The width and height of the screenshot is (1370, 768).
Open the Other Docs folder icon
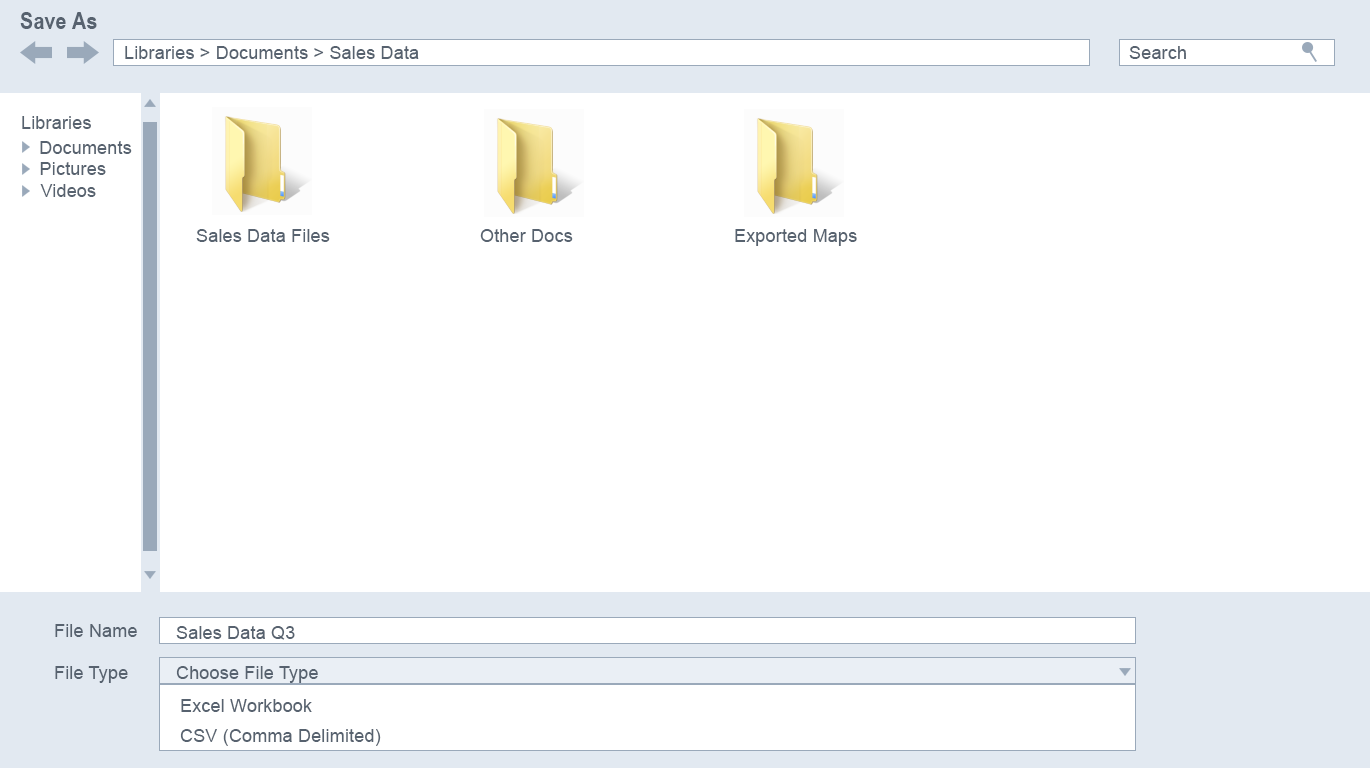click(x=534, y=162)
